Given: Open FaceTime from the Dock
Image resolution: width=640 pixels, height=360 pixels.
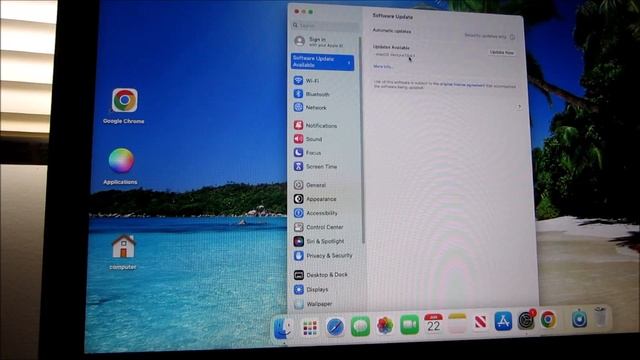Looking at the screenshot, I should (x=409, y=325).
